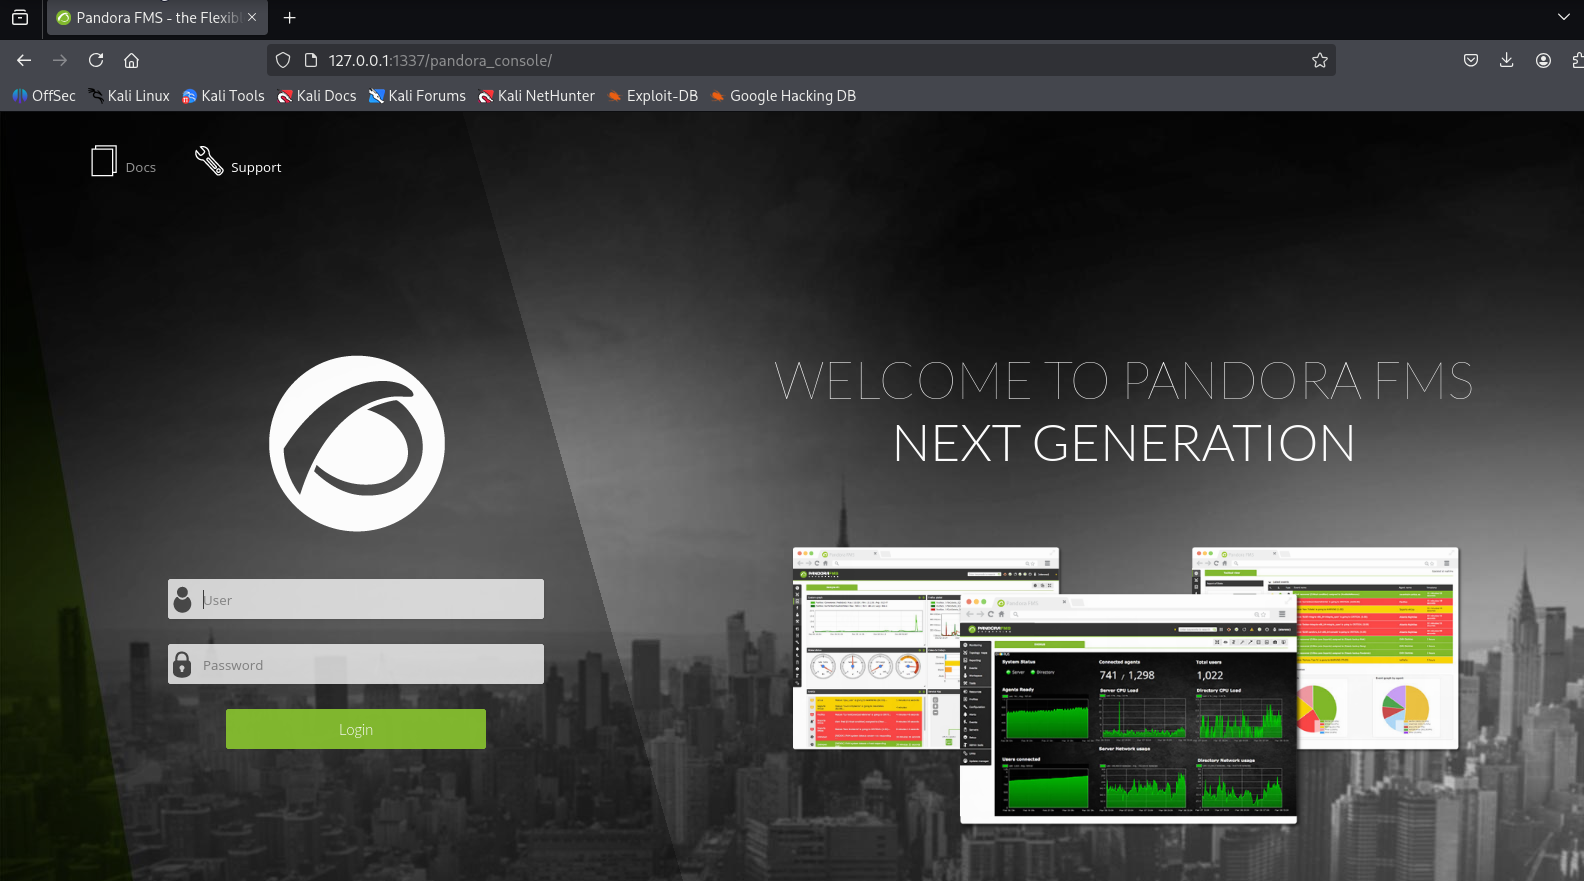
Task: Open the Kali NetHunter bookmark
Action: click(536, 96)
